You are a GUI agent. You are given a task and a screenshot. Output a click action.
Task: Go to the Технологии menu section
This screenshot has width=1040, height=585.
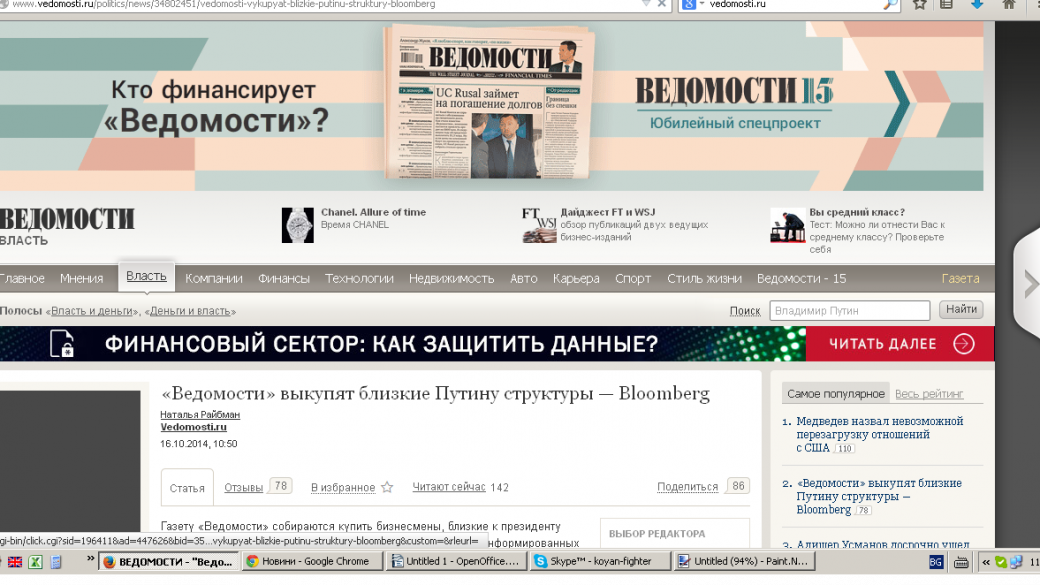click(359, 279)
